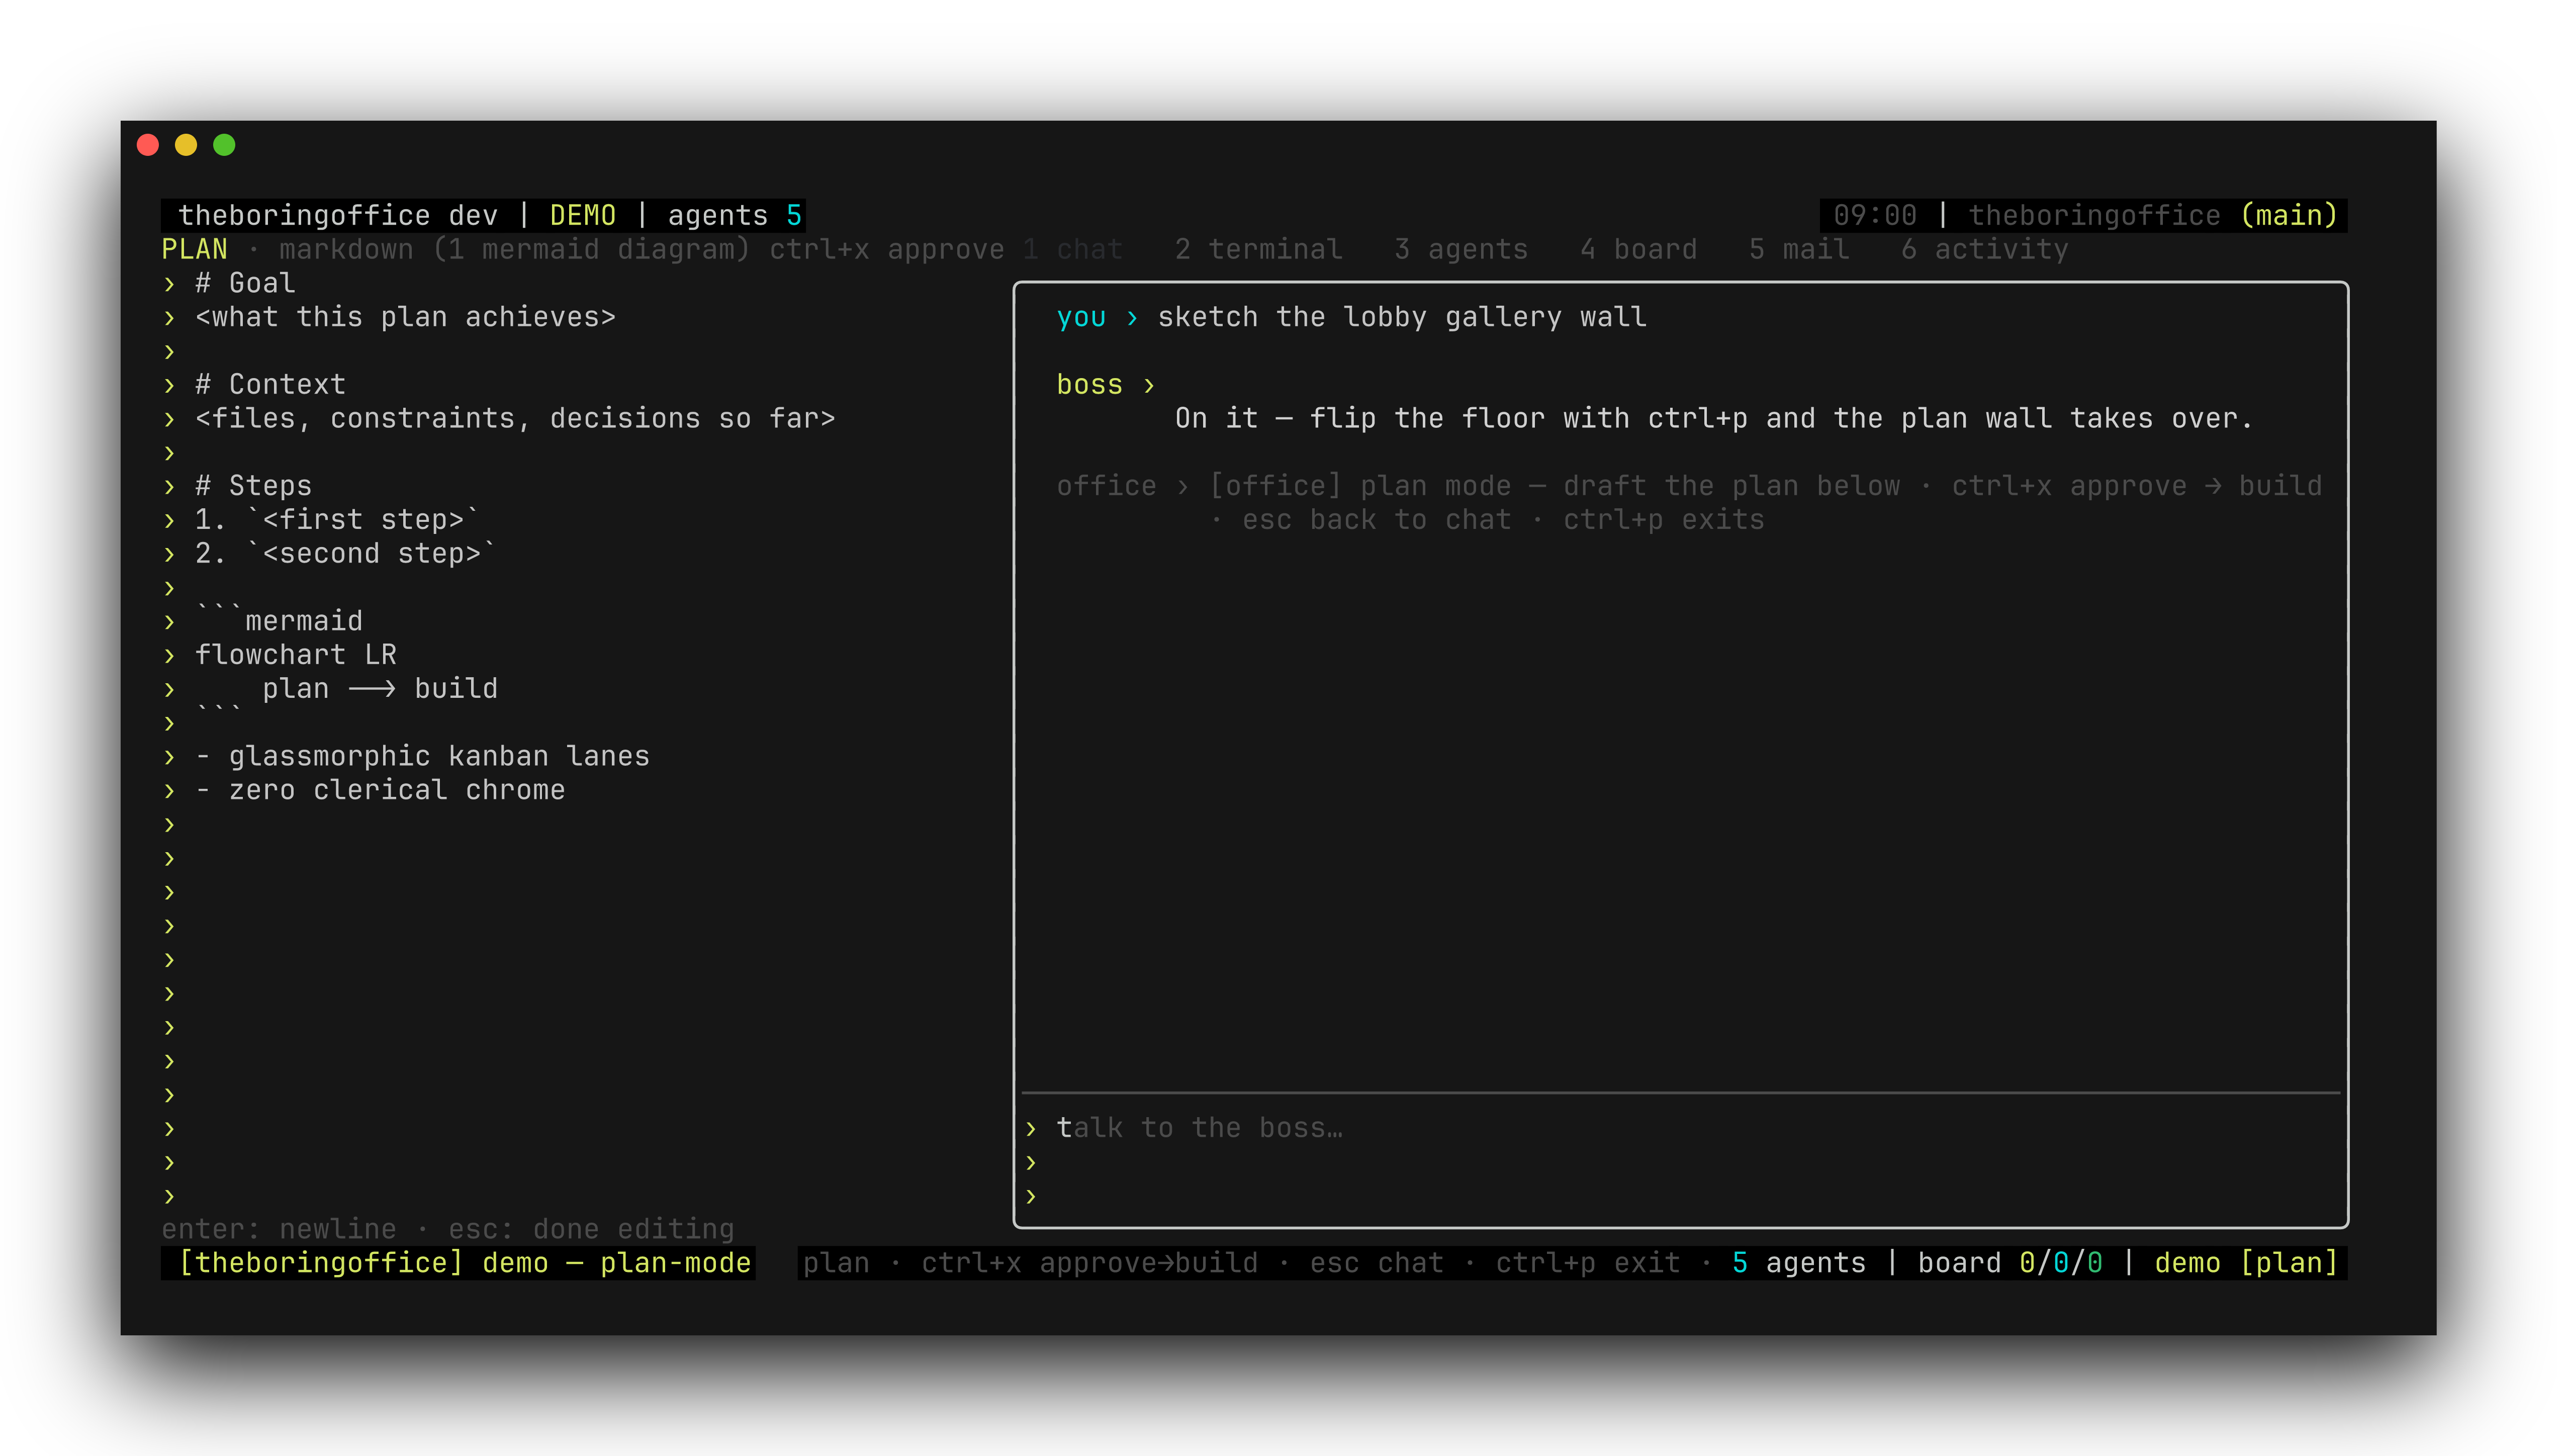
Task: Click 'board 0/0/0' in bottom status bar
Action: [x=2010, y=1263]
